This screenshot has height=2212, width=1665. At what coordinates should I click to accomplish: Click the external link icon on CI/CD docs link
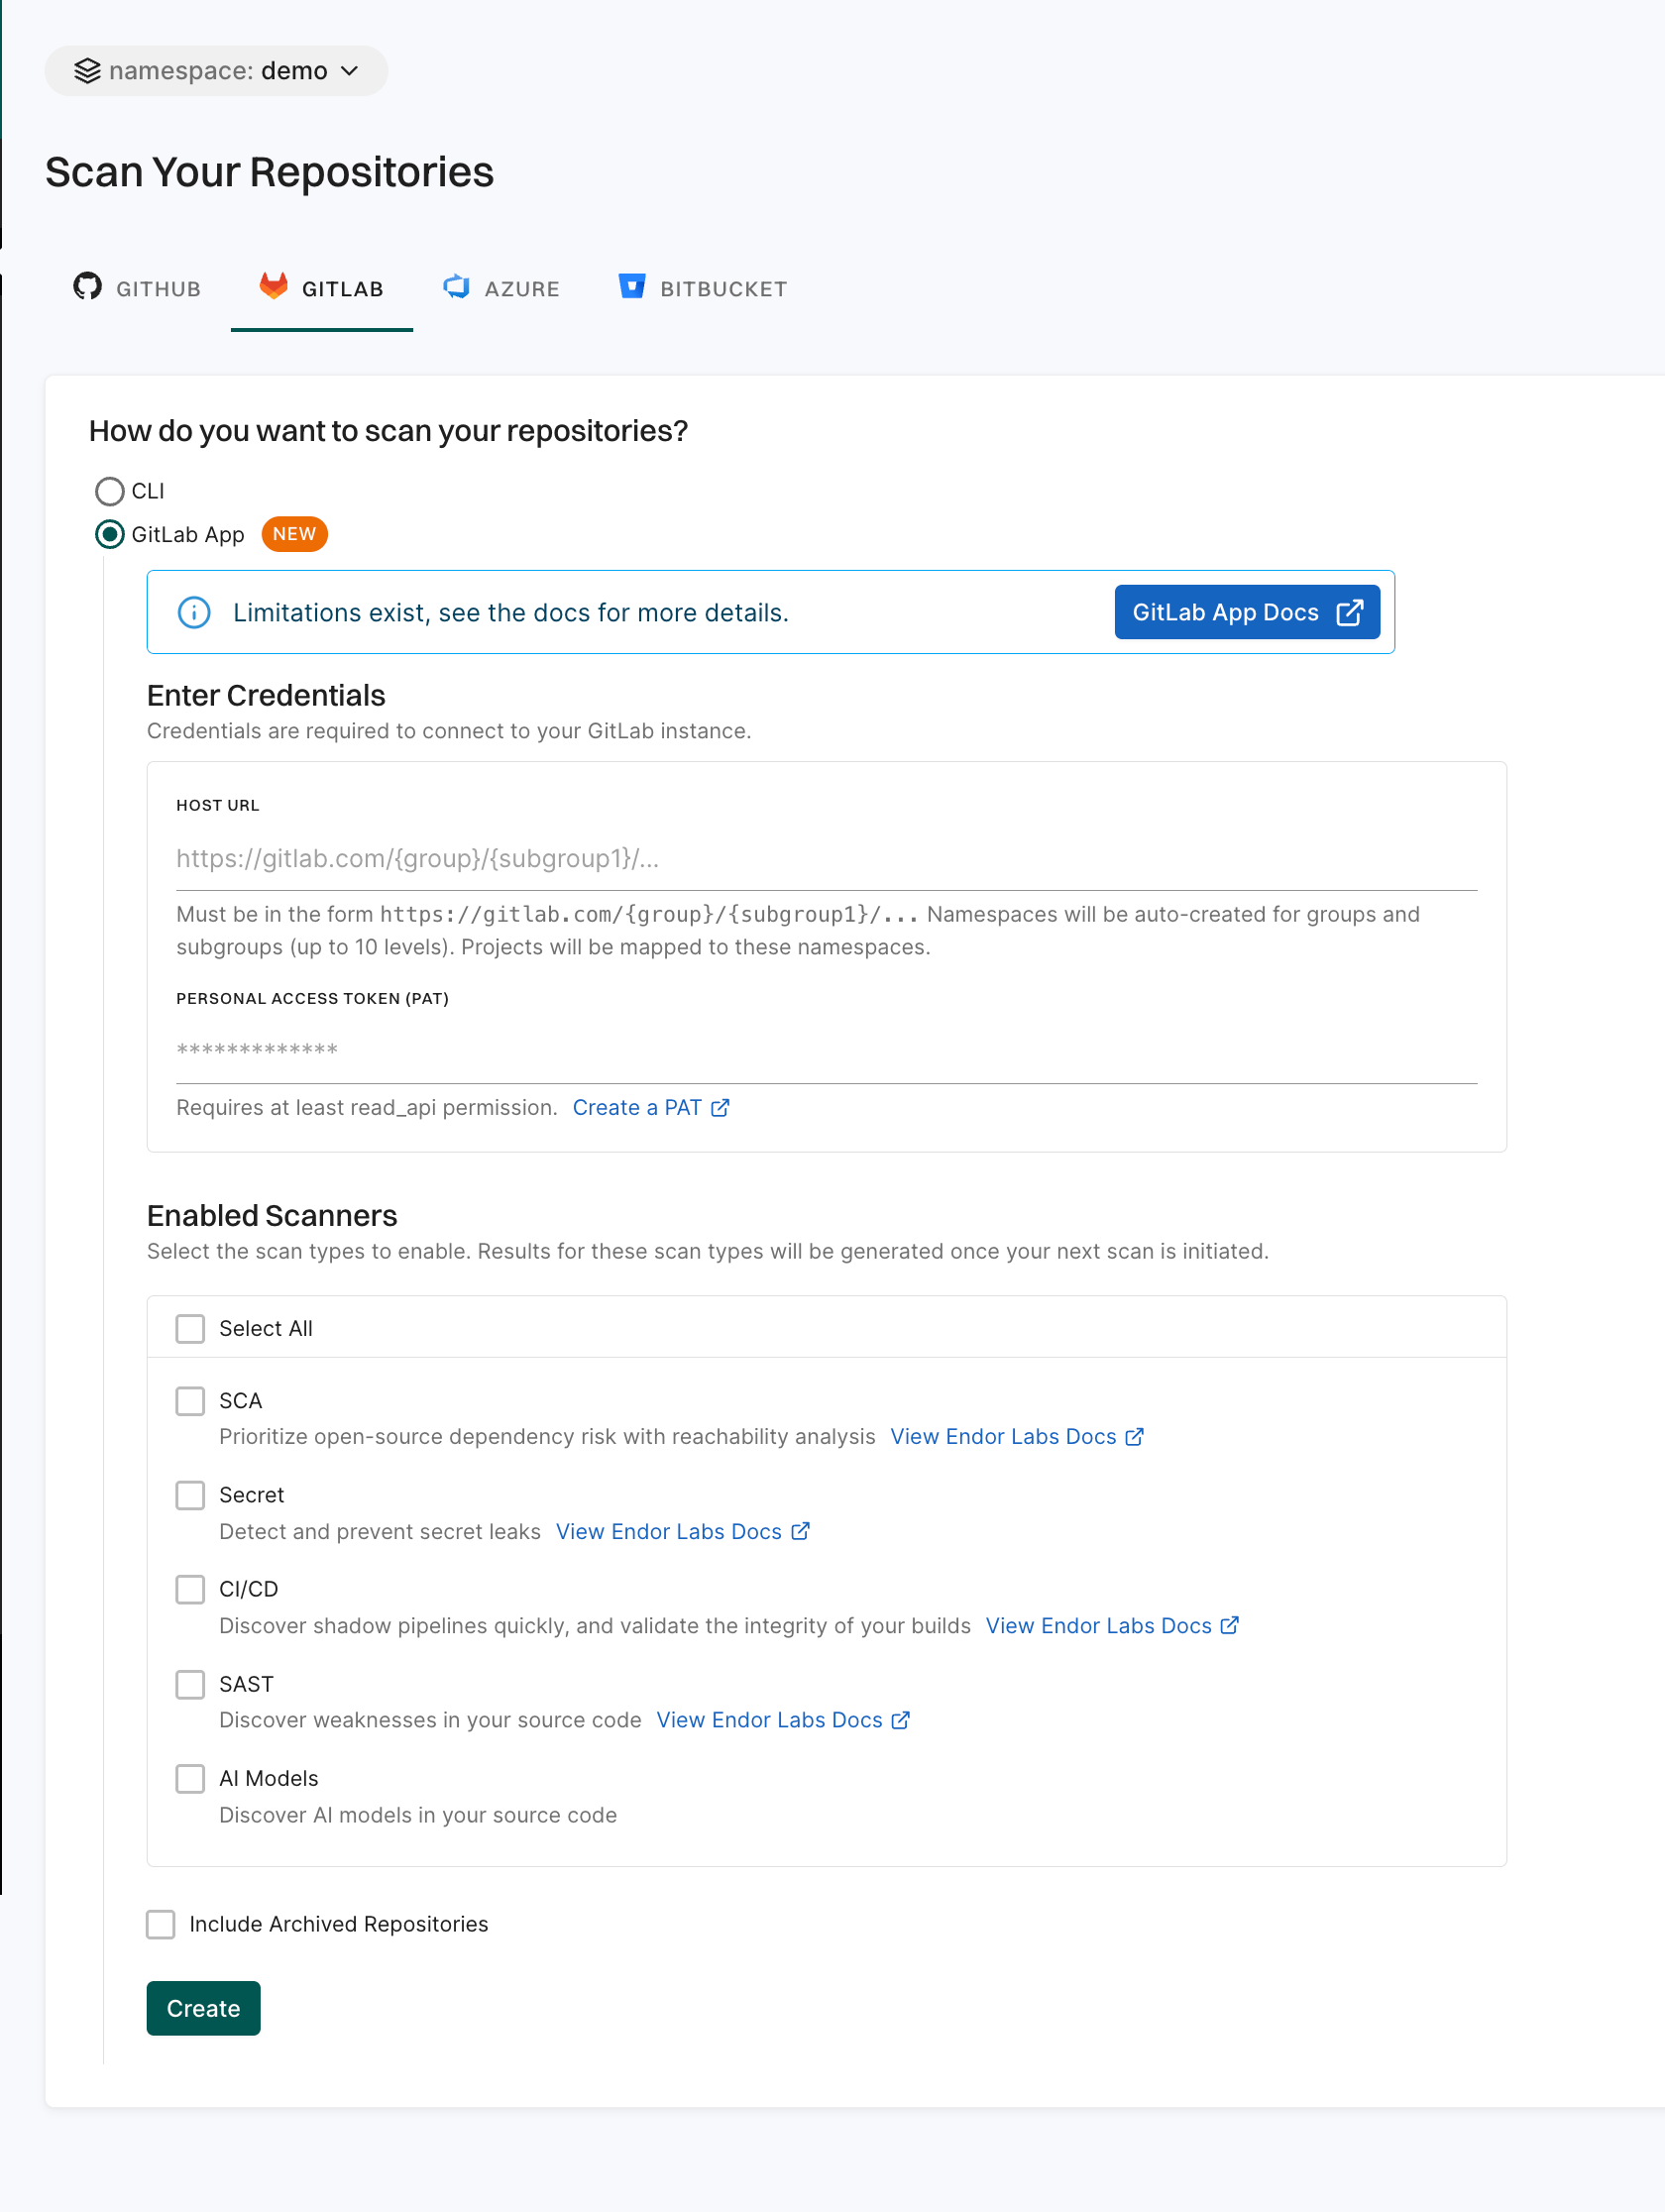click(1230, 1625)
